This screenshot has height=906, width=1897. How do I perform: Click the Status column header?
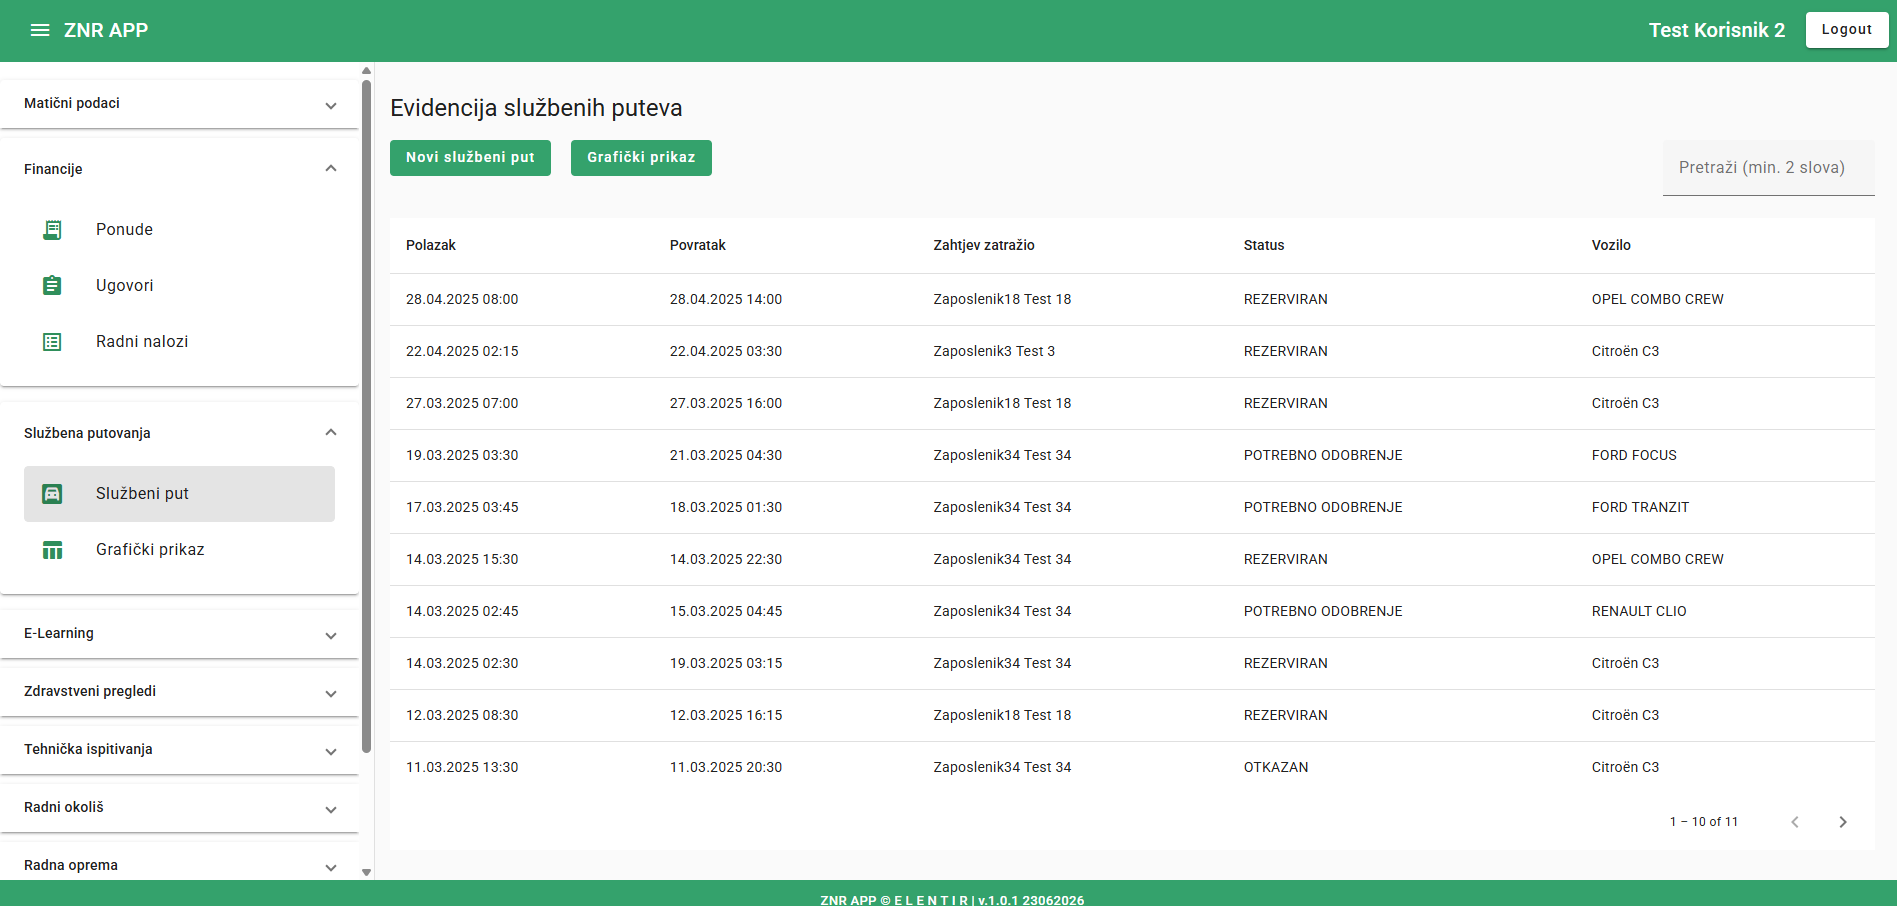tap(1264, 246)
